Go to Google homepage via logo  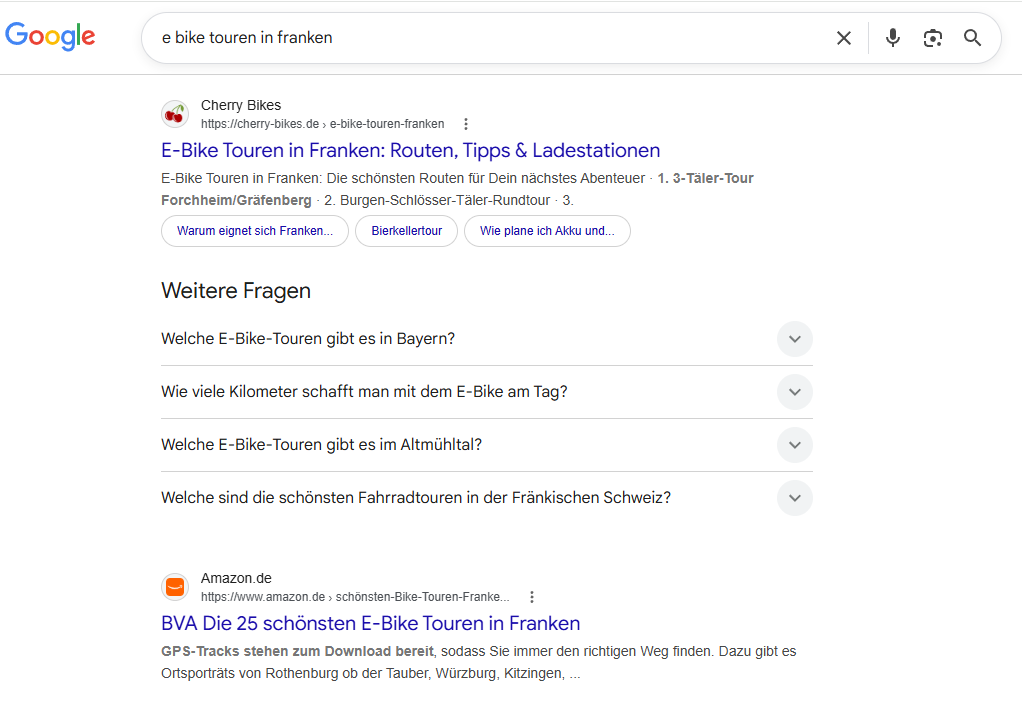(x=50, y=37)
